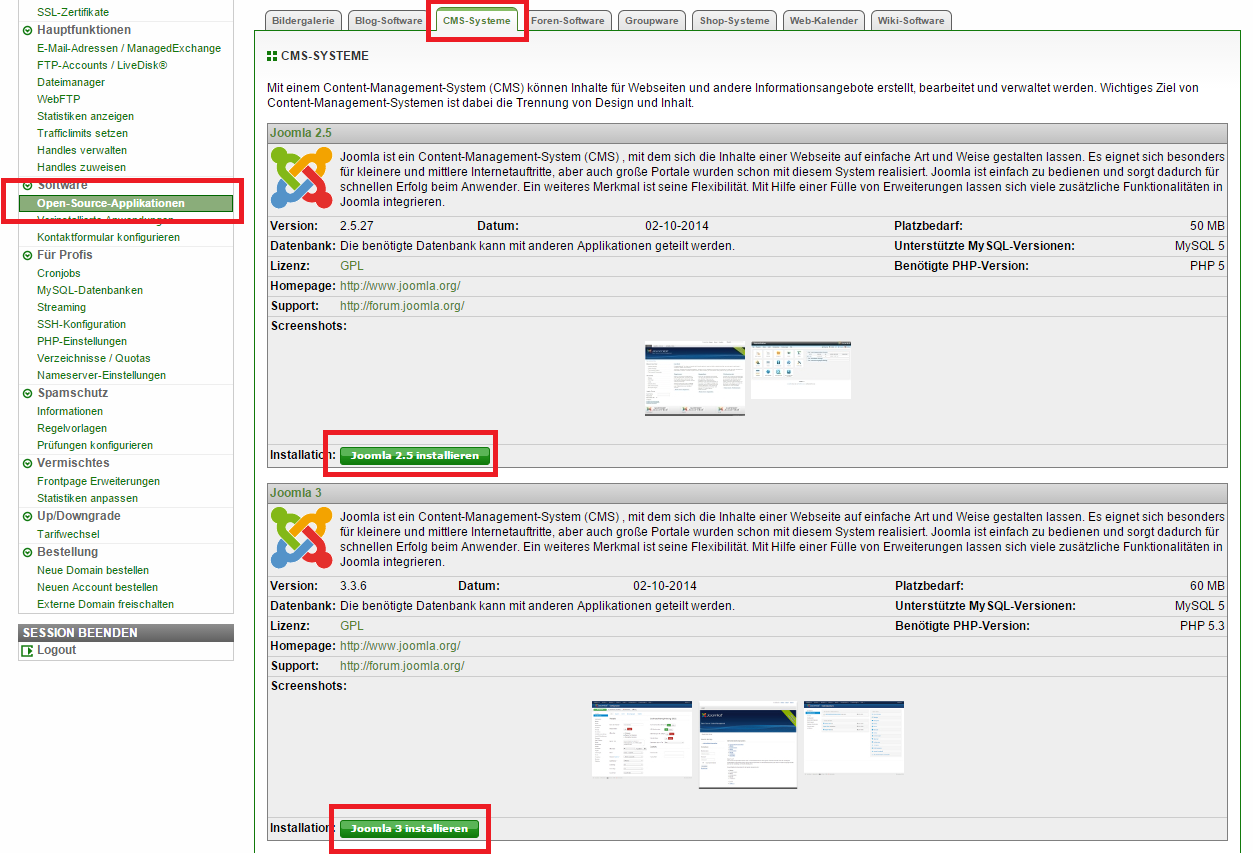
Task: Click the GPL license link for Joomla 3
Action: 352,626
